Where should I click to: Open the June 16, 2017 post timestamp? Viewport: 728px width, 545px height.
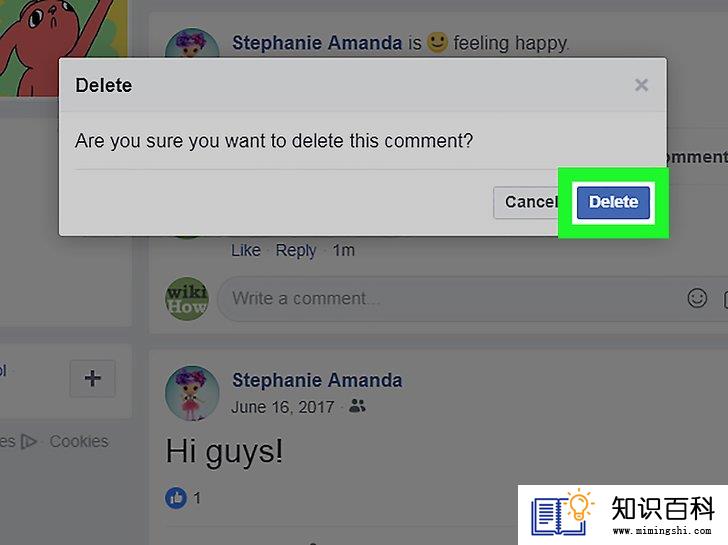coord(283,407)
